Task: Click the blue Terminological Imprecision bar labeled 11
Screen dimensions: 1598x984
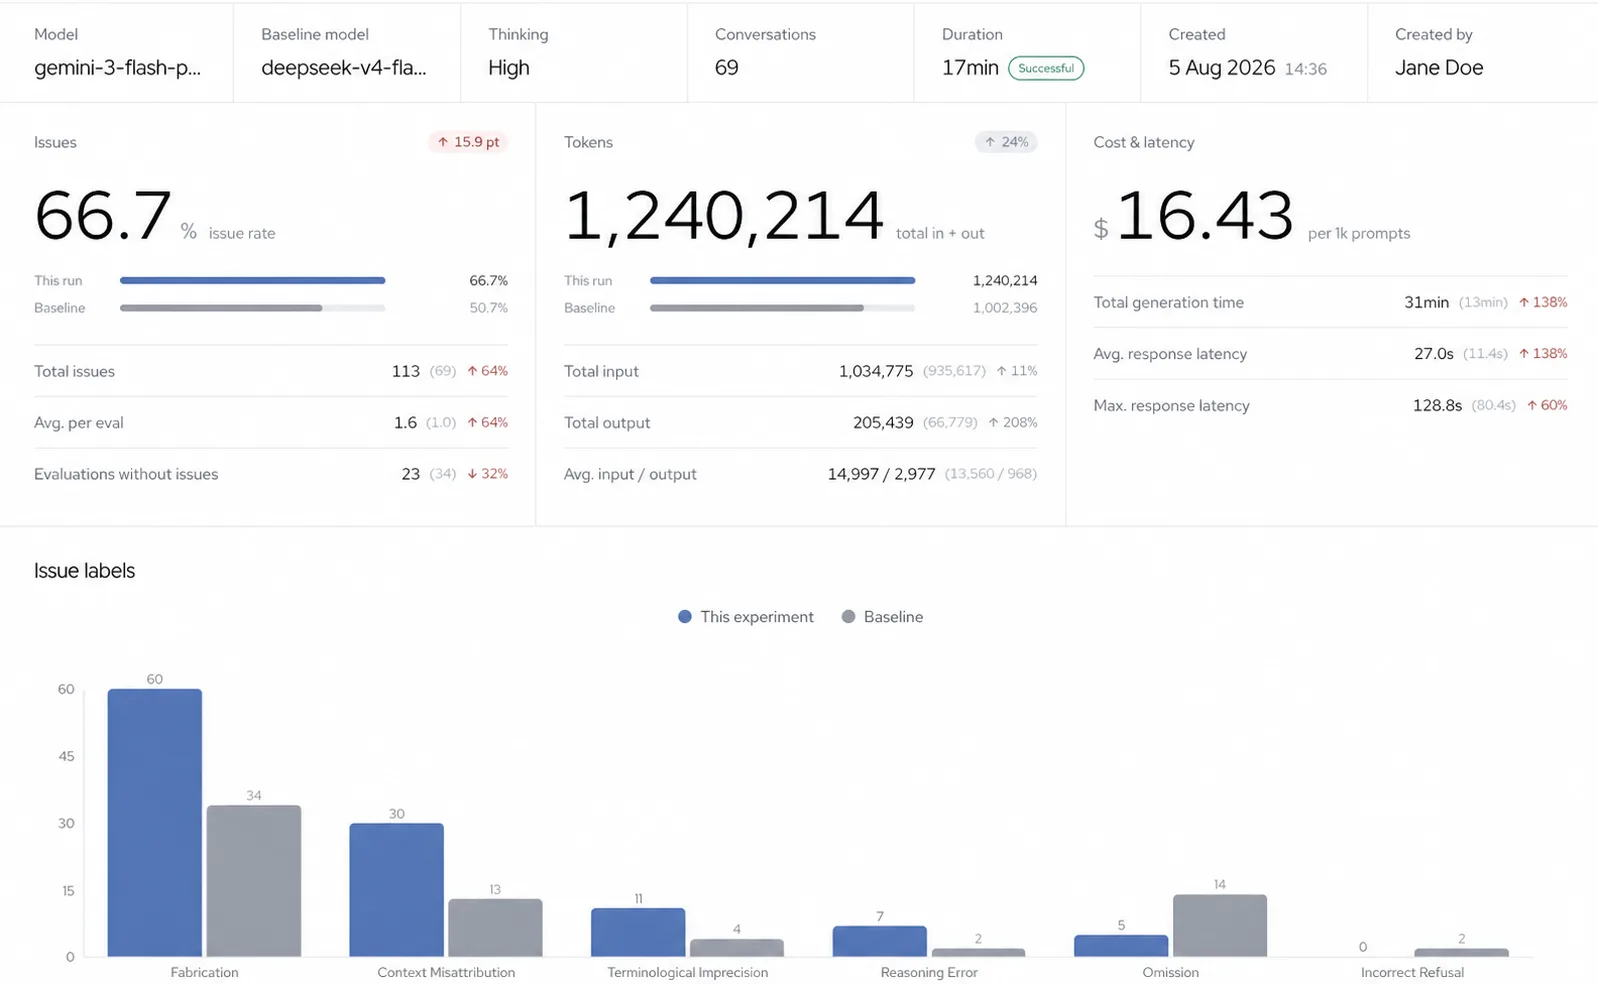Action: click(x=638, y=932)
